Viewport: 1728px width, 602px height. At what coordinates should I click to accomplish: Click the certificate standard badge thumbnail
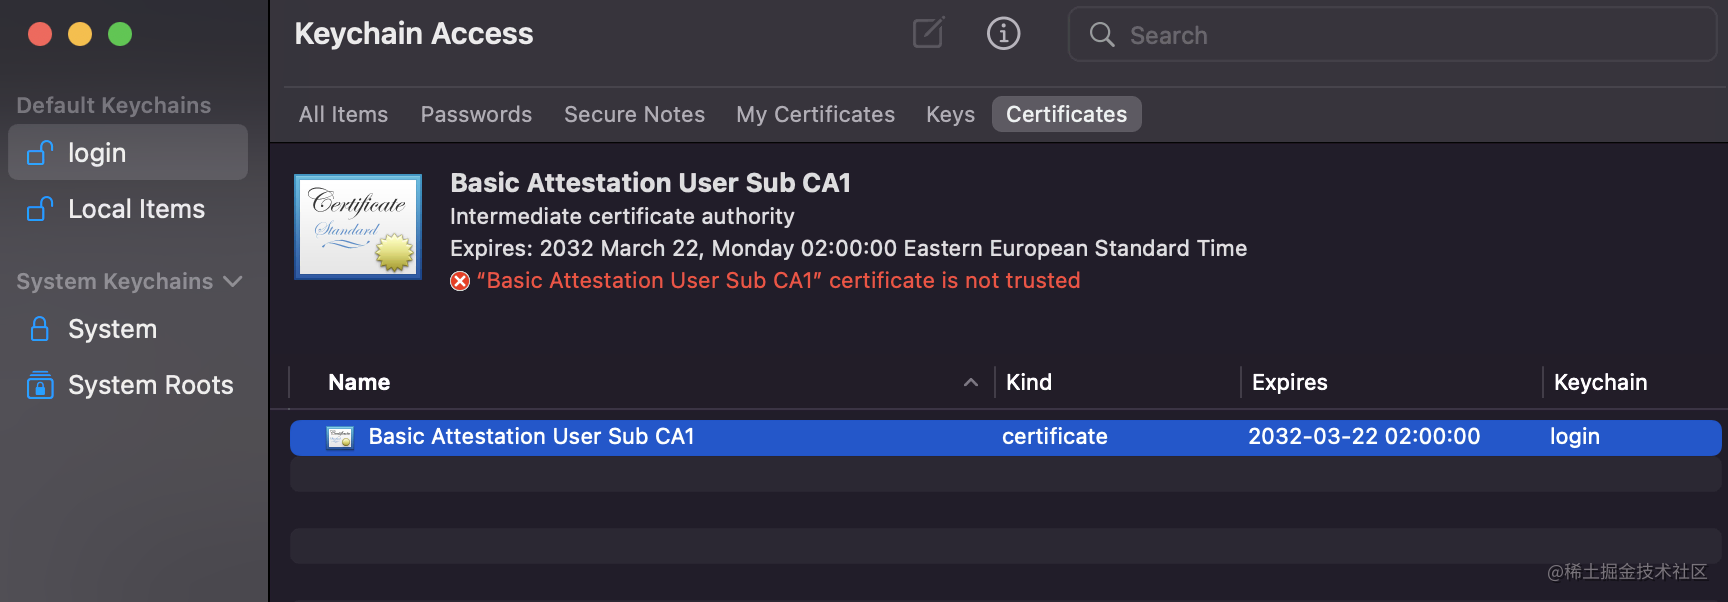click(x=357, y=226)
